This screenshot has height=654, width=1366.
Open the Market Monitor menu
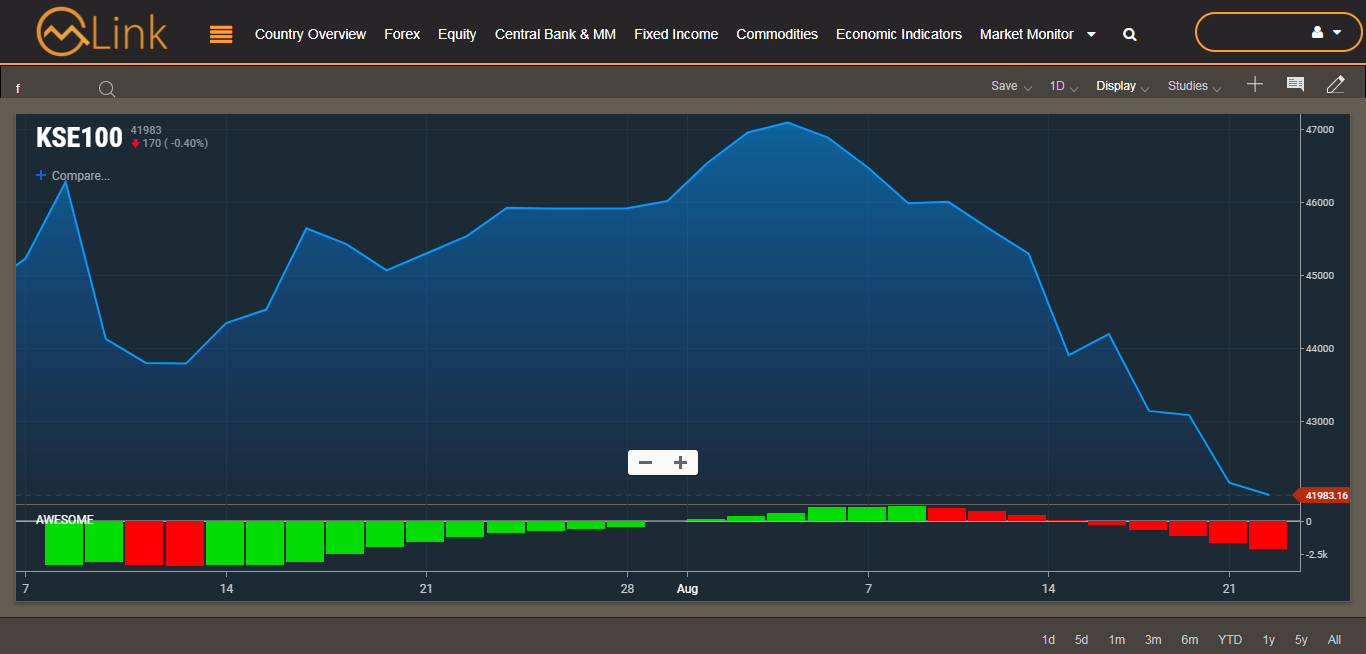pyautogui.click(x=1027, y=34)
